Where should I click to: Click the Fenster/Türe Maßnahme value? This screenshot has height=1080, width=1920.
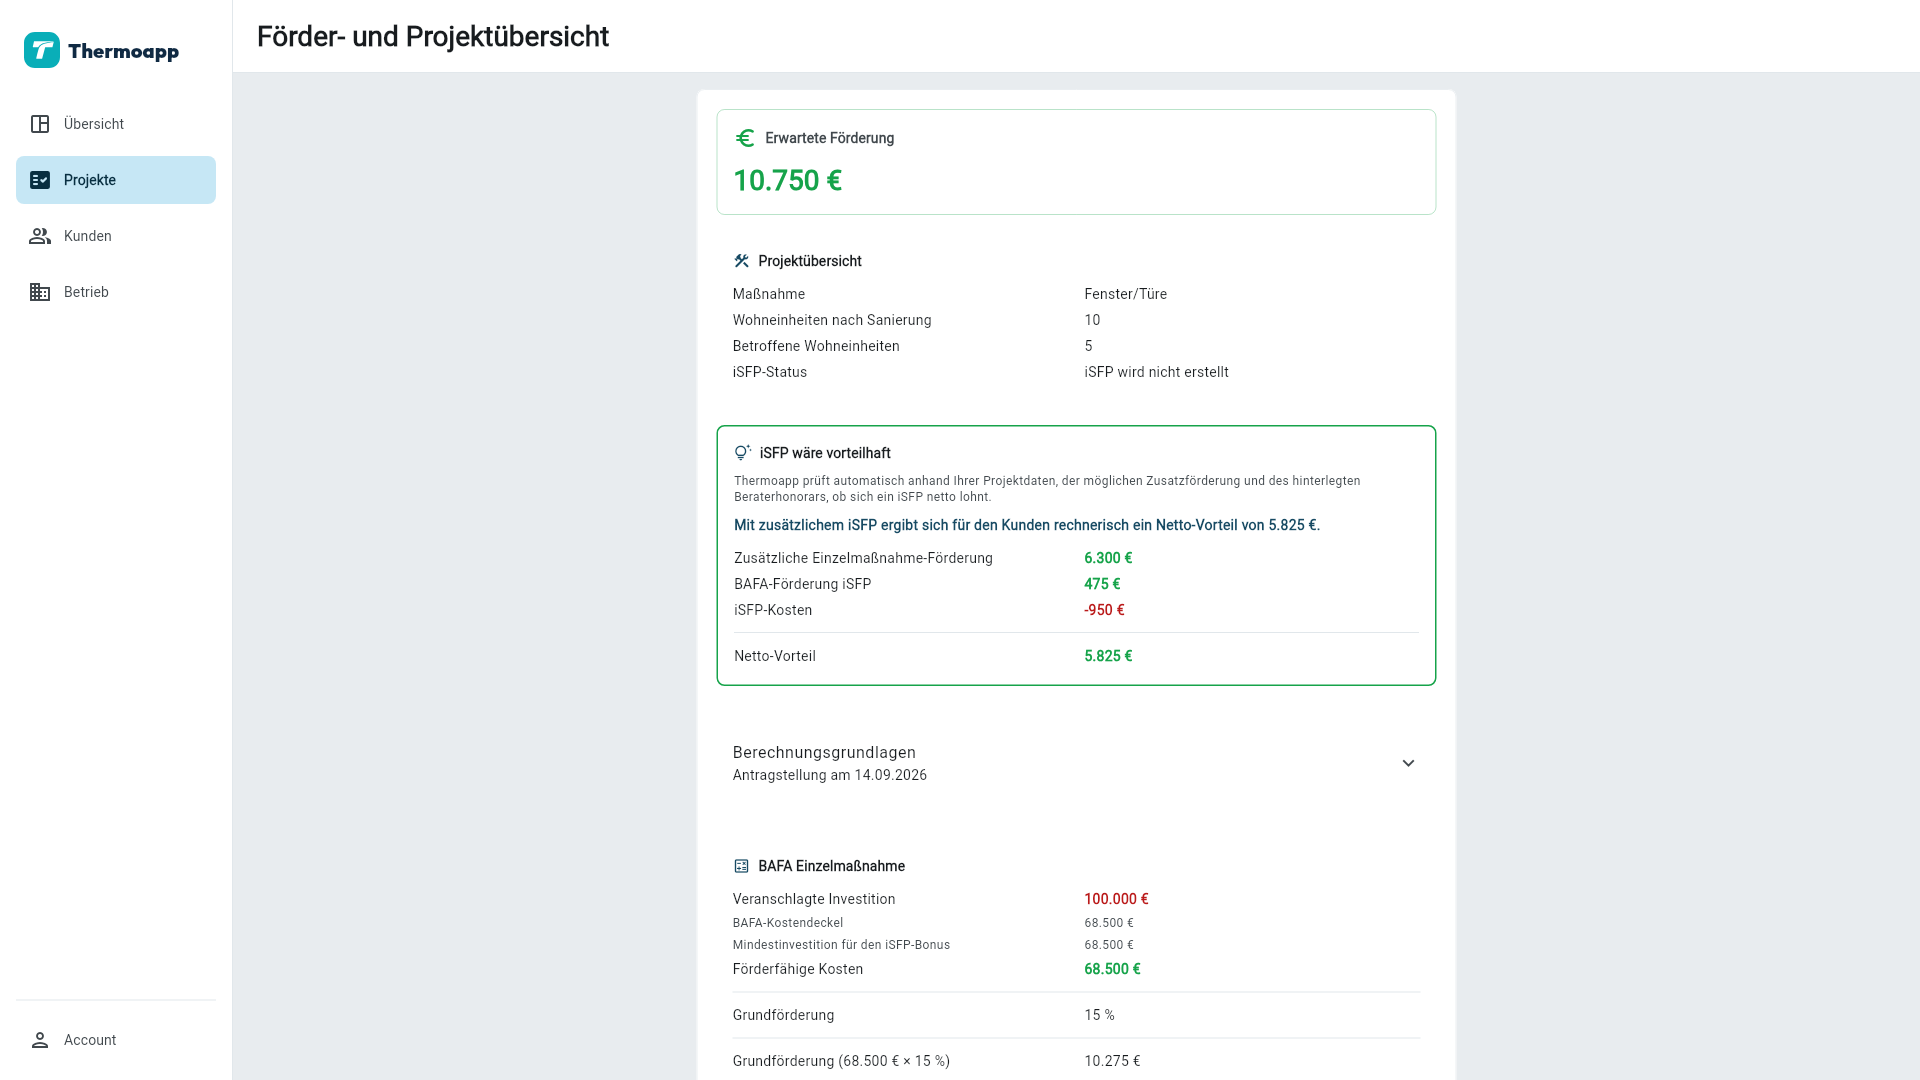1126,294
